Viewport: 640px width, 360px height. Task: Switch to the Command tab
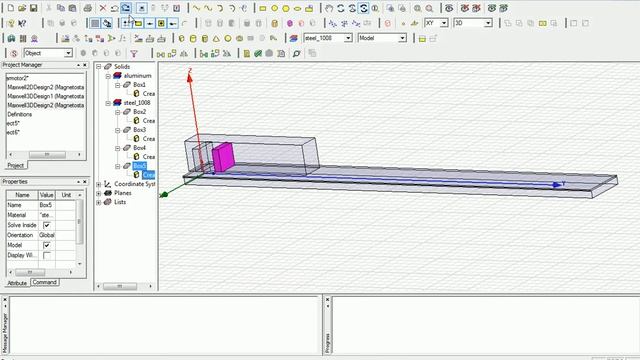coord(44,282)
